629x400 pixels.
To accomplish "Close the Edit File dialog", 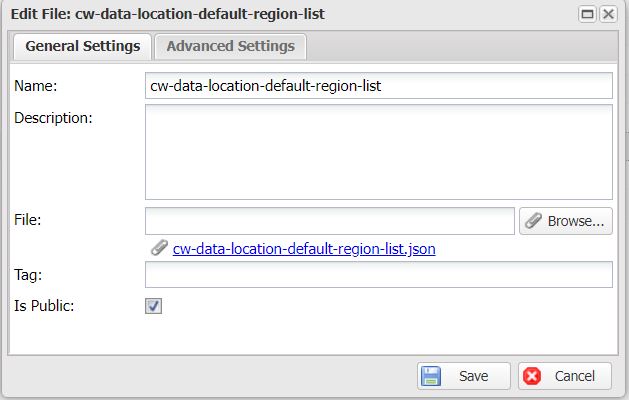I will coord(607,15).
